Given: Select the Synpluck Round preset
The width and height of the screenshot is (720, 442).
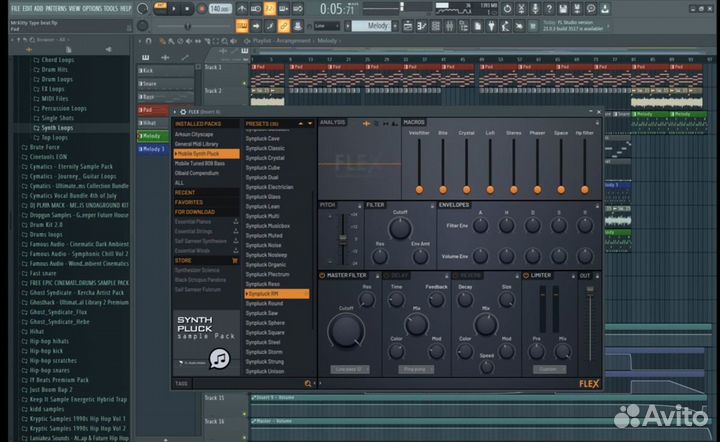Looking at the screenshot, I should pos(265,303).
